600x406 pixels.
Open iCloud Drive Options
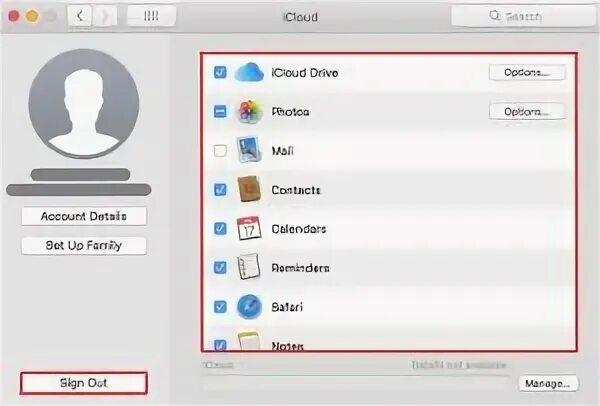tap(527, 72)
